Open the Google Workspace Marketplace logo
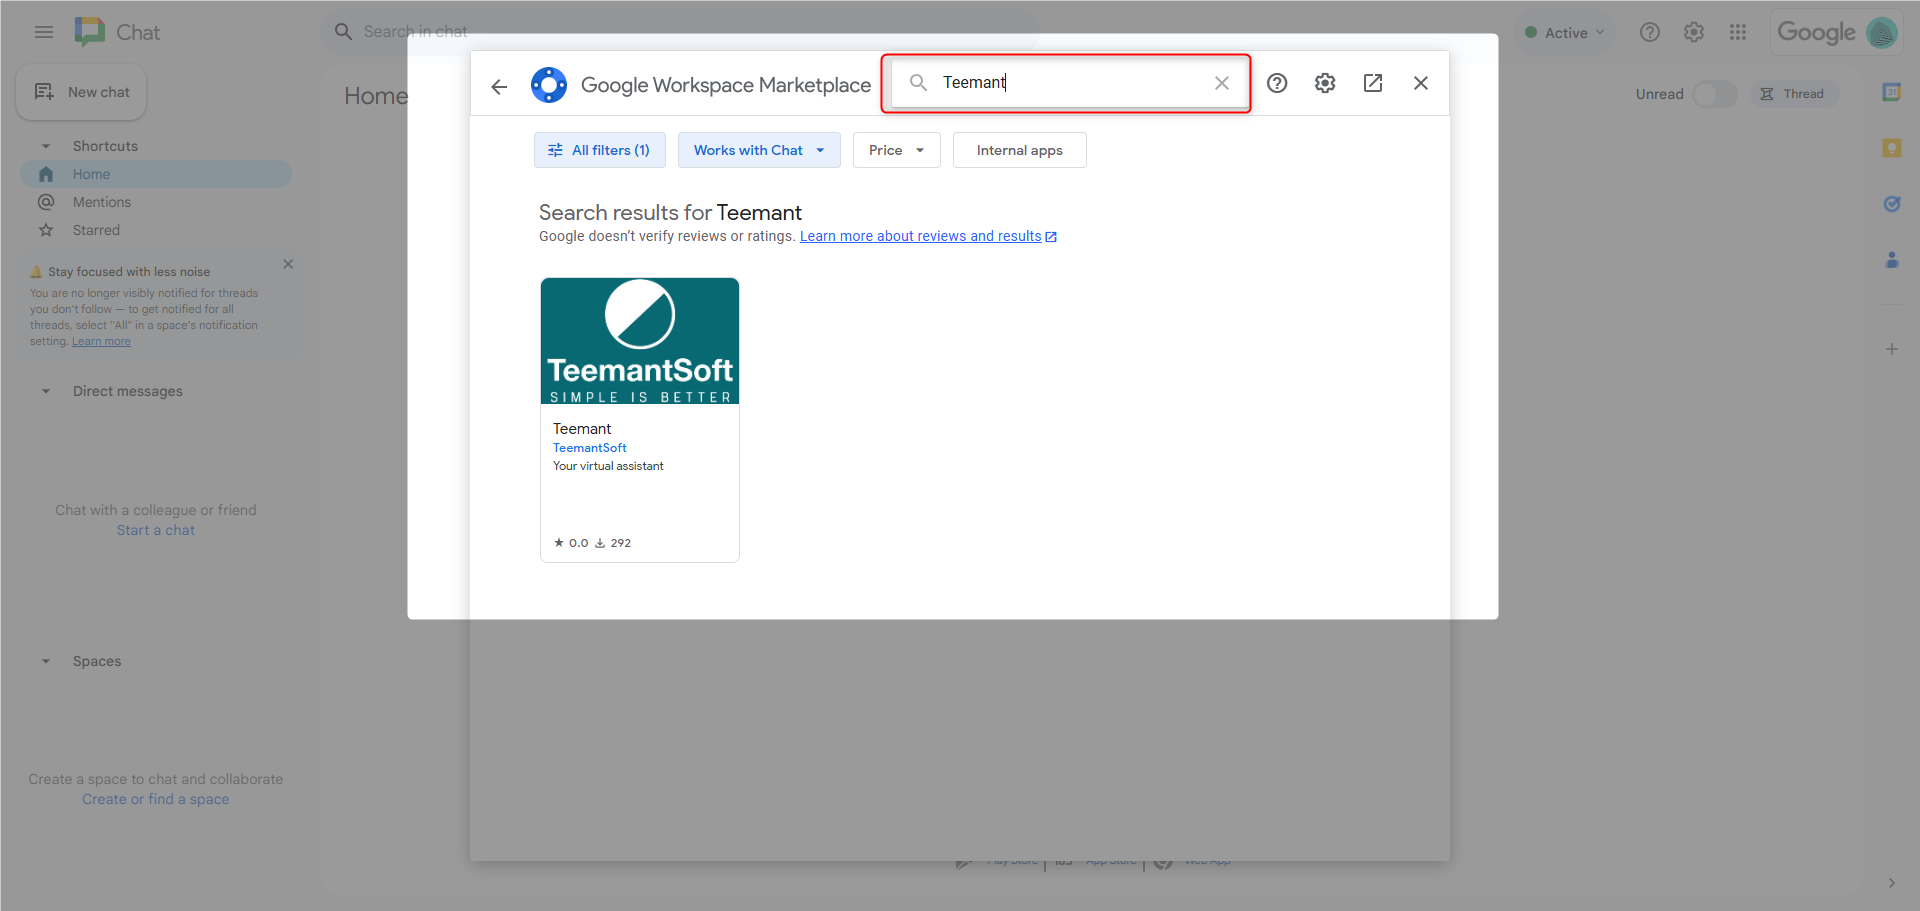 coord(549,85)
